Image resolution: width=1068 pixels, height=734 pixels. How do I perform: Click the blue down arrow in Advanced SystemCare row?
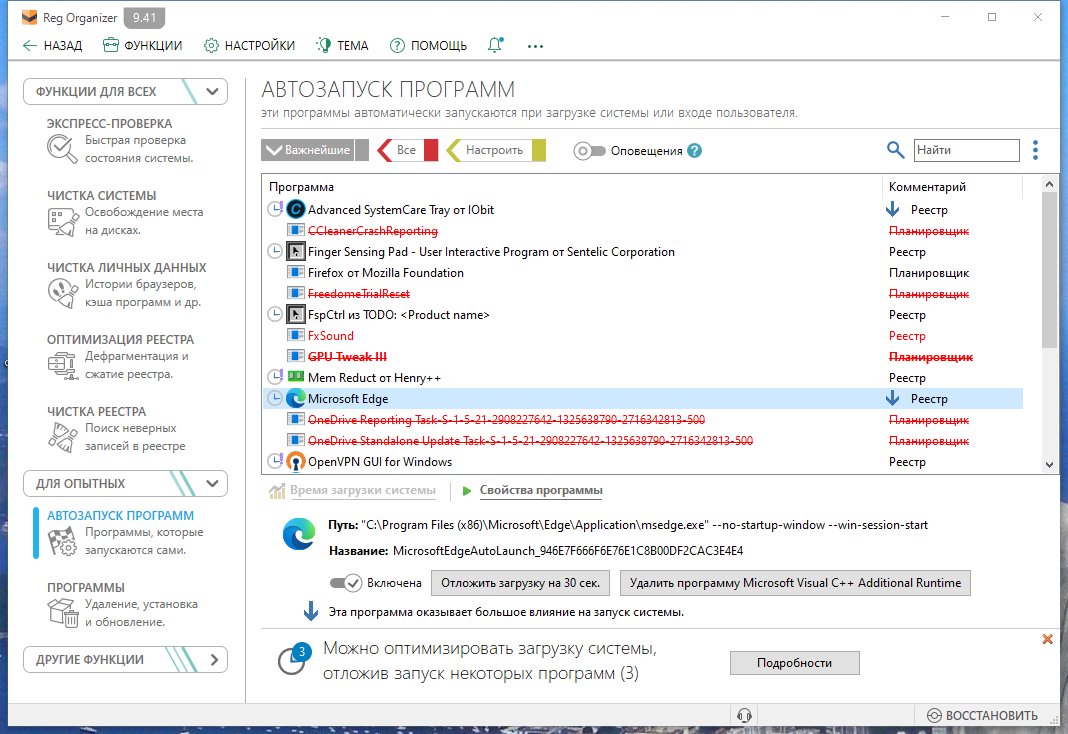[x=892, y=209]
